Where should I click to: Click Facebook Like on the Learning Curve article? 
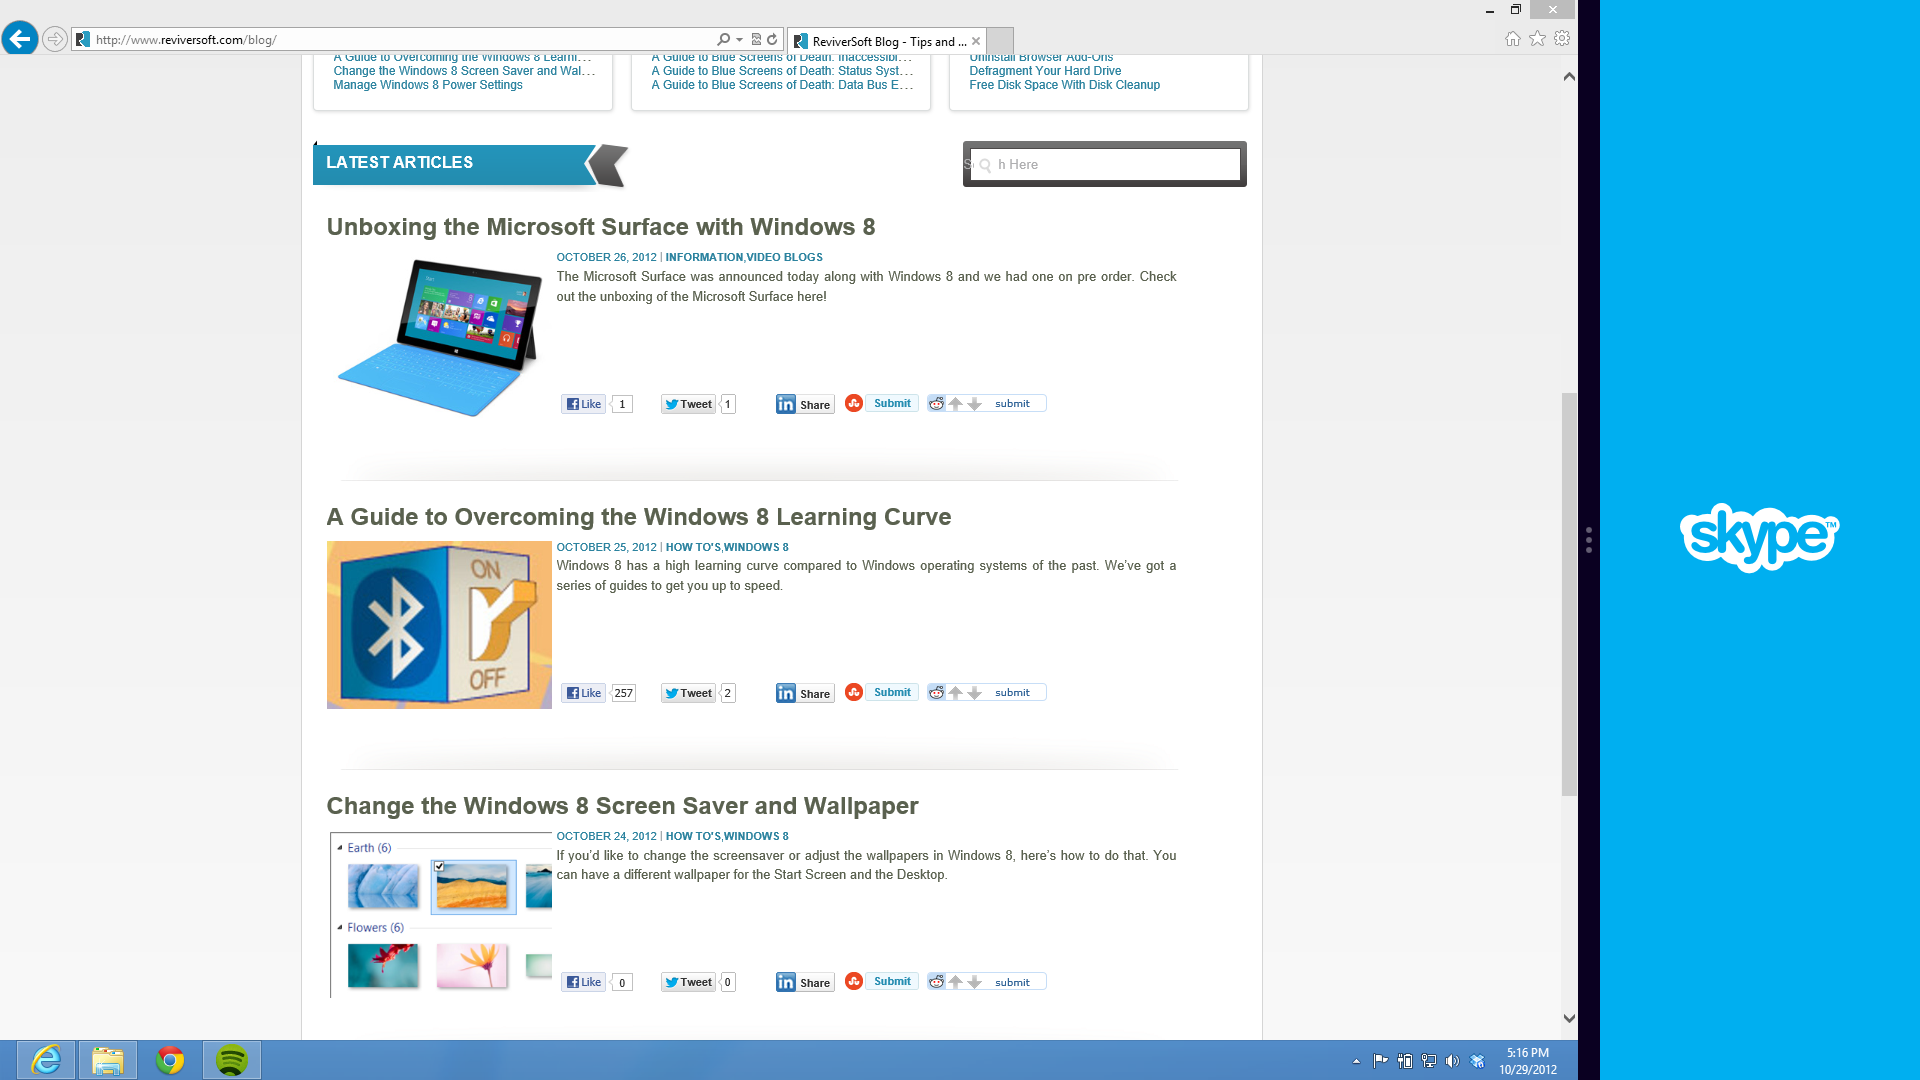pyautogui.click(x=583, y=693)
